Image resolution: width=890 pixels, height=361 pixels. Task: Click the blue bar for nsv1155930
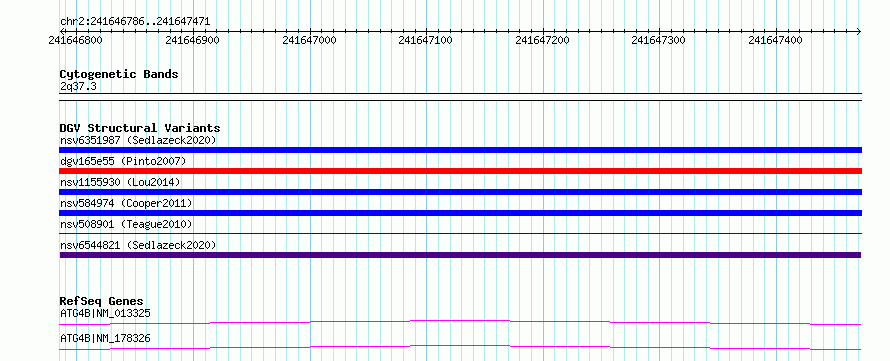pos(460,192)
